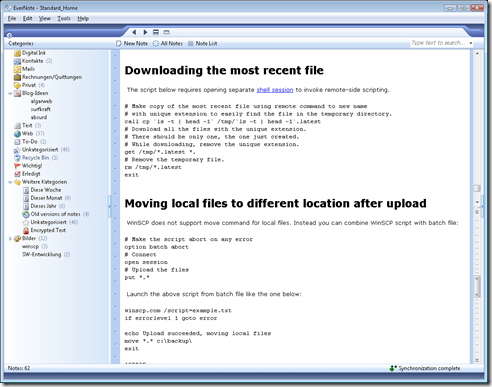Select Rechnungen/Quittungen category icon
The width and height of the screenshot is (492, 387).
[x=17, y=77]
